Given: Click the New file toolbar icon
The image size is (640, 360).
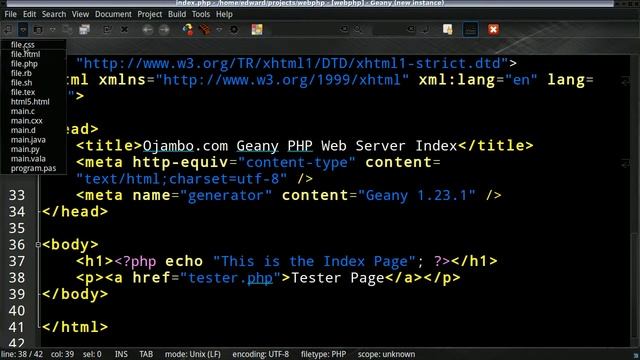Looking at the screenshot, I should (8, 29).
